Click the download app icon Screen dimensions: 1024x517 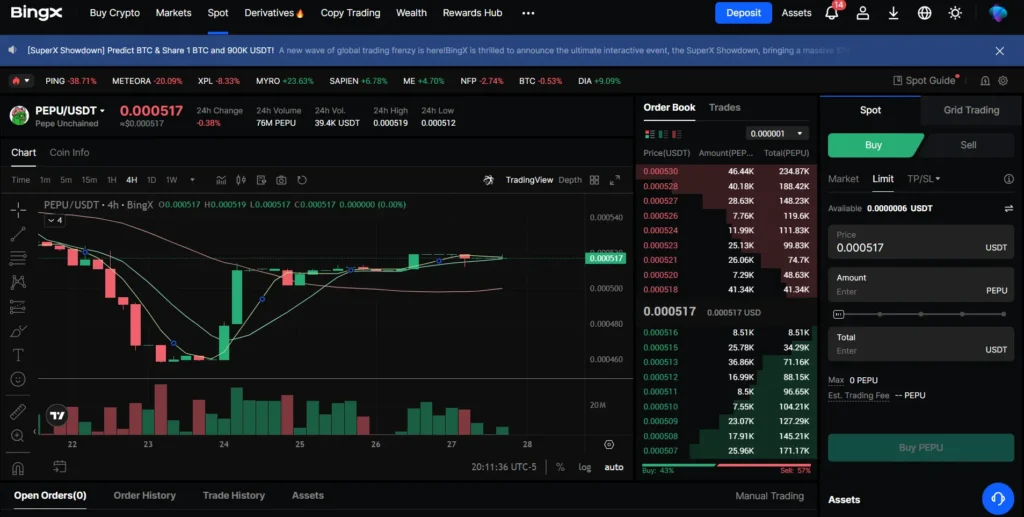coord(893,13)
